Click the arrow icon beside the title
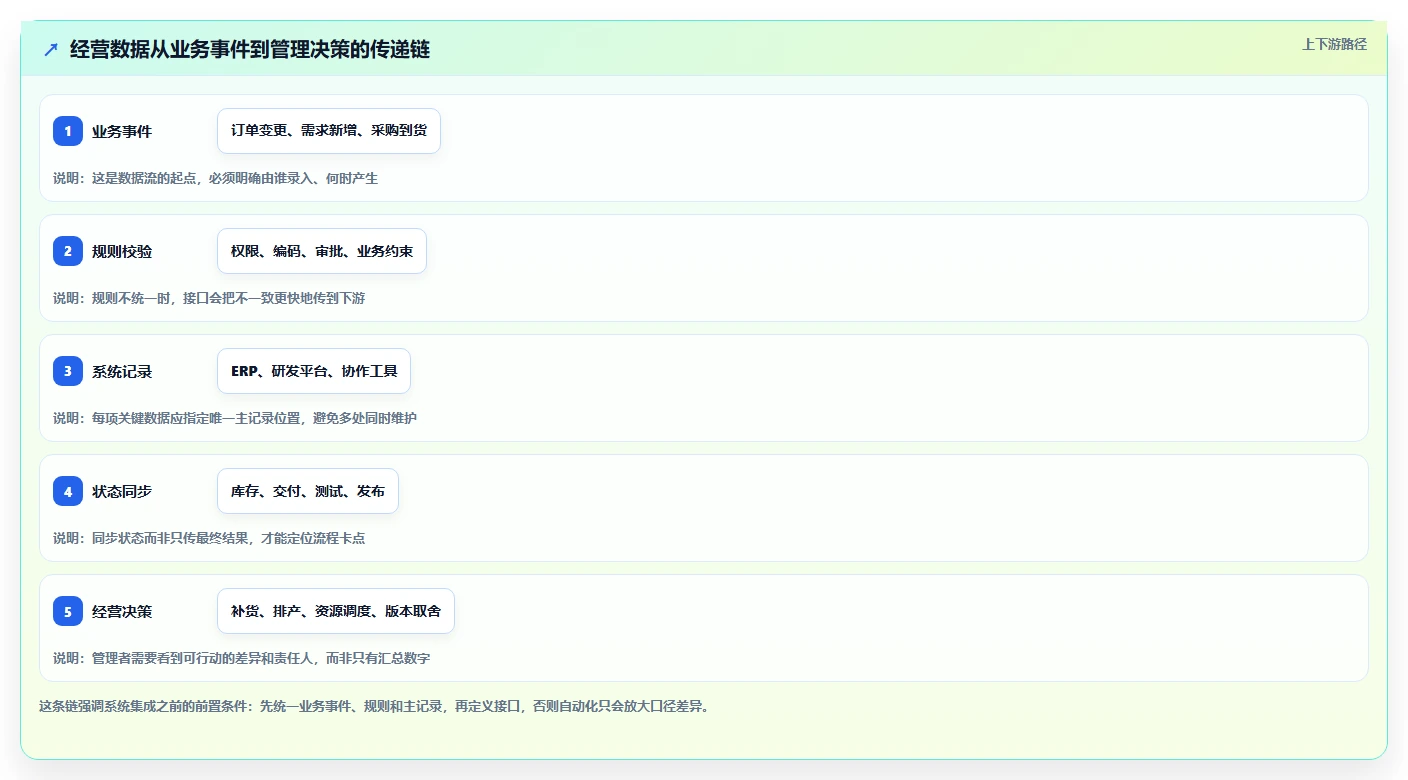The image size is (1408, 780). click(51, 49)
